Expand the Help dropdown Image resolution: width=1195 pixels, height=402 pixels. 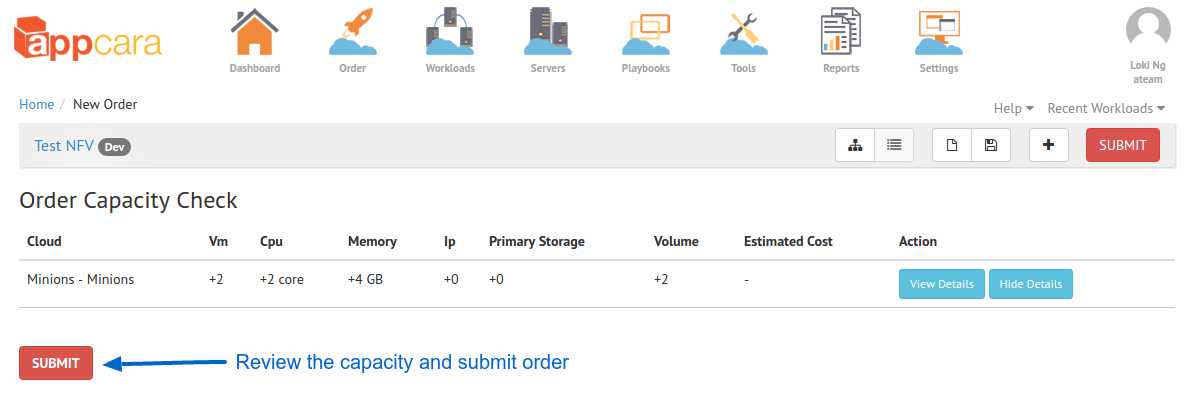click(x=1014, y=108)
